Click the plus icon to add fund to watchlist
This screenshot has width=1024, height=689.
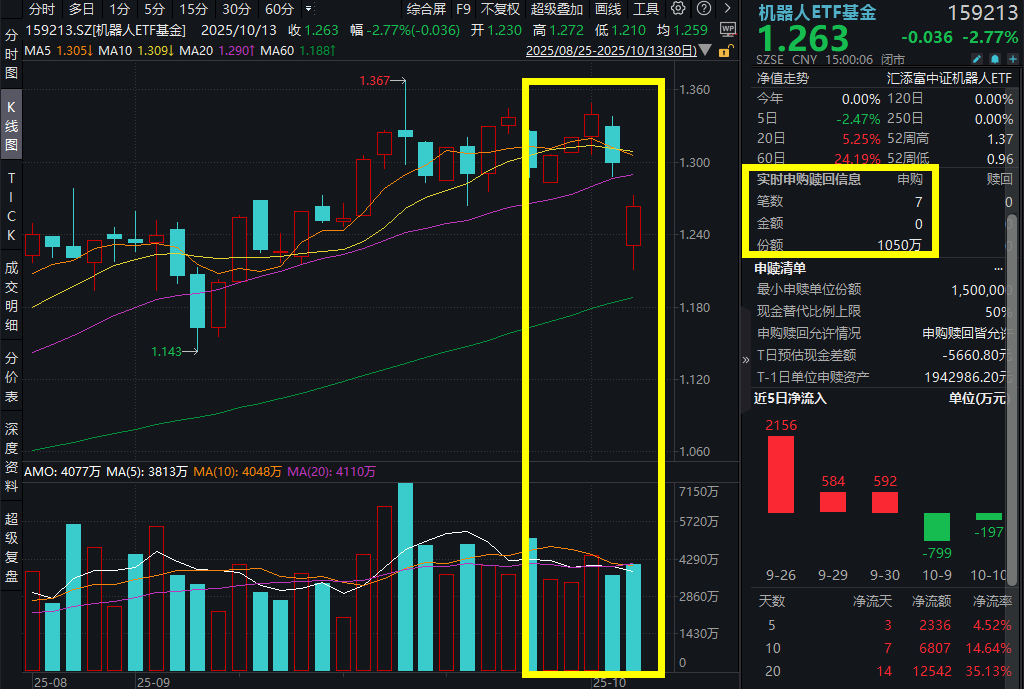point(1012,58)
